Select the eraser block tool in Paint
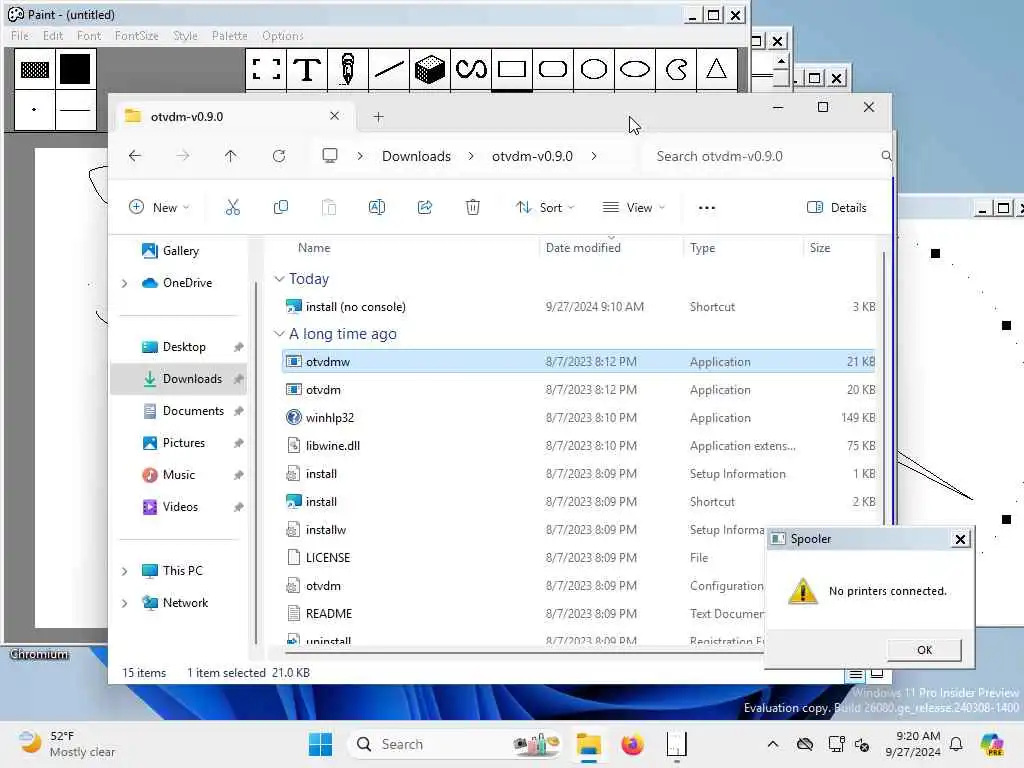Screen dimensions: 1024x768 tap(430, 69)
